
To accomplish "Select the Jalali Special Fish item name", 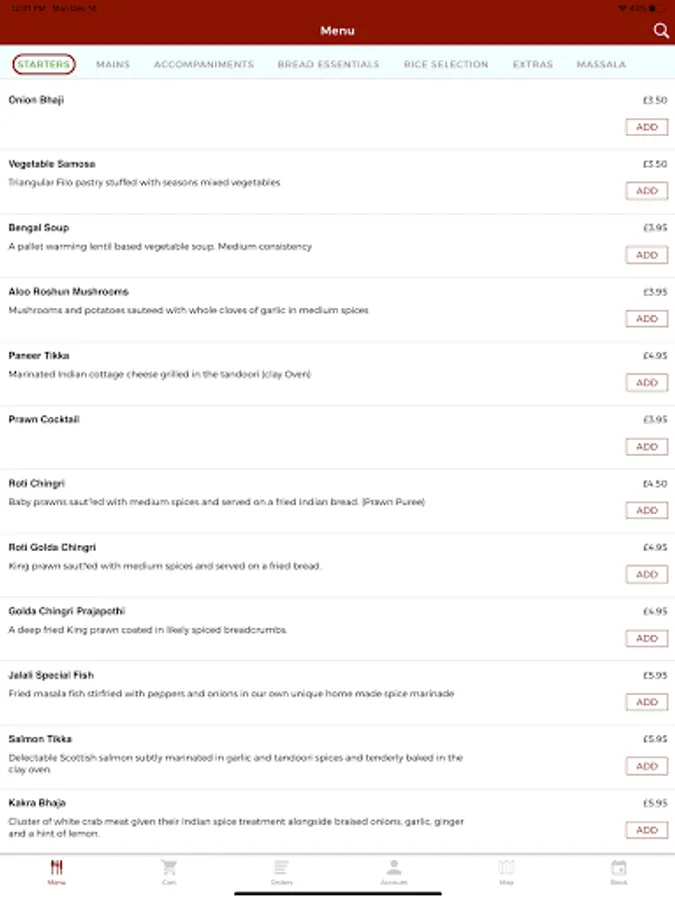I will coord(51,676).
